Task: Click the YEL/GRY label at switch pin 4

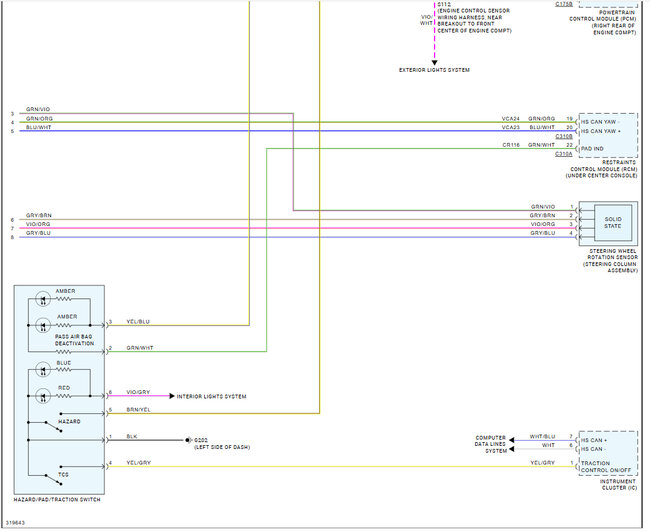Action: [x=138, y=463]
